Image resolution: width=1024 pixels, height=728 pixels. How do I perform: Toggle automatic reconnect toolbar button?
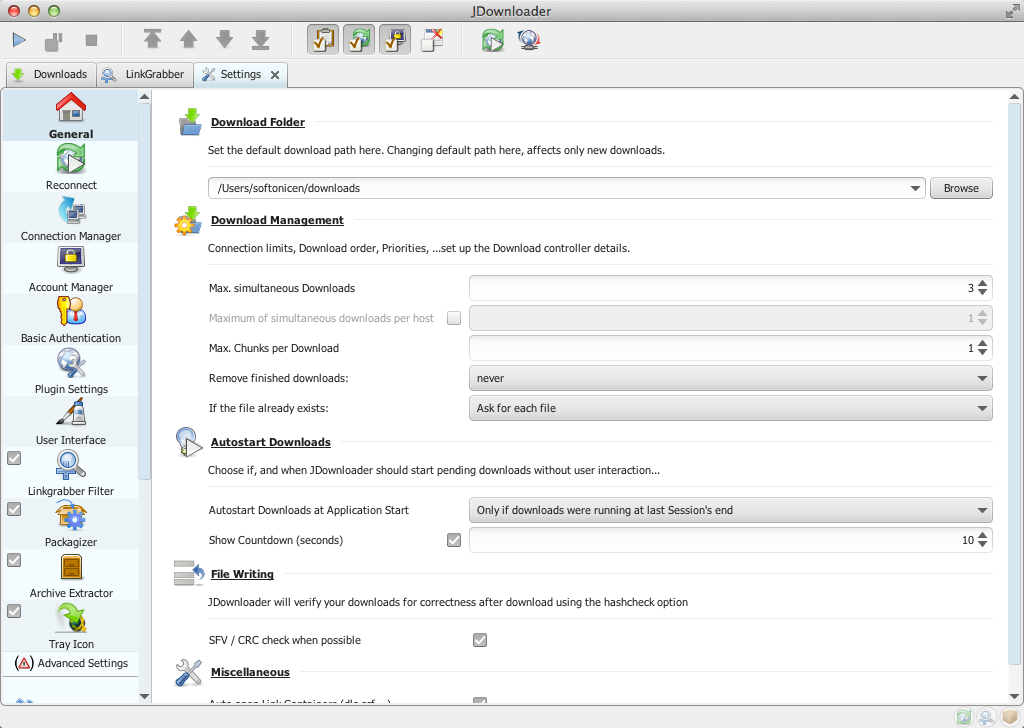coord(359,40)
